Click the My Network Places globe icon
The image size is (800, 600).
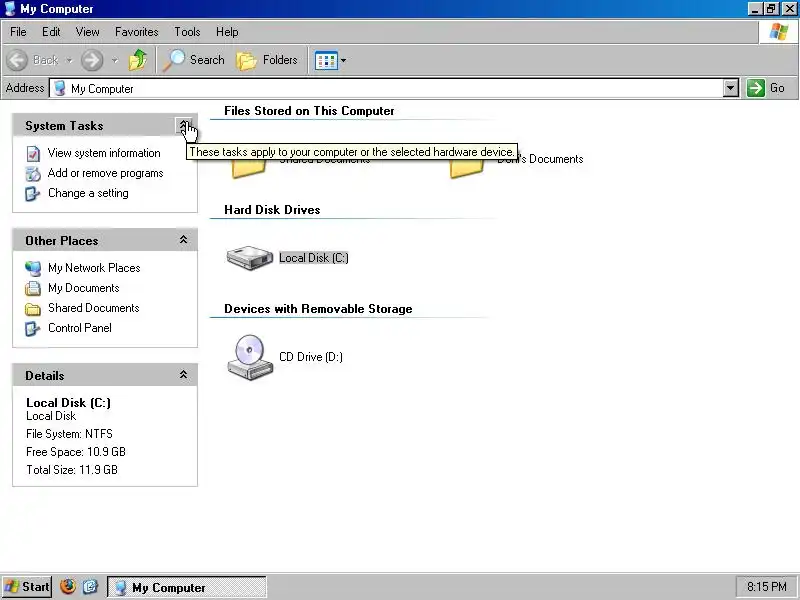pyautogui.click(x=33, y=268)
